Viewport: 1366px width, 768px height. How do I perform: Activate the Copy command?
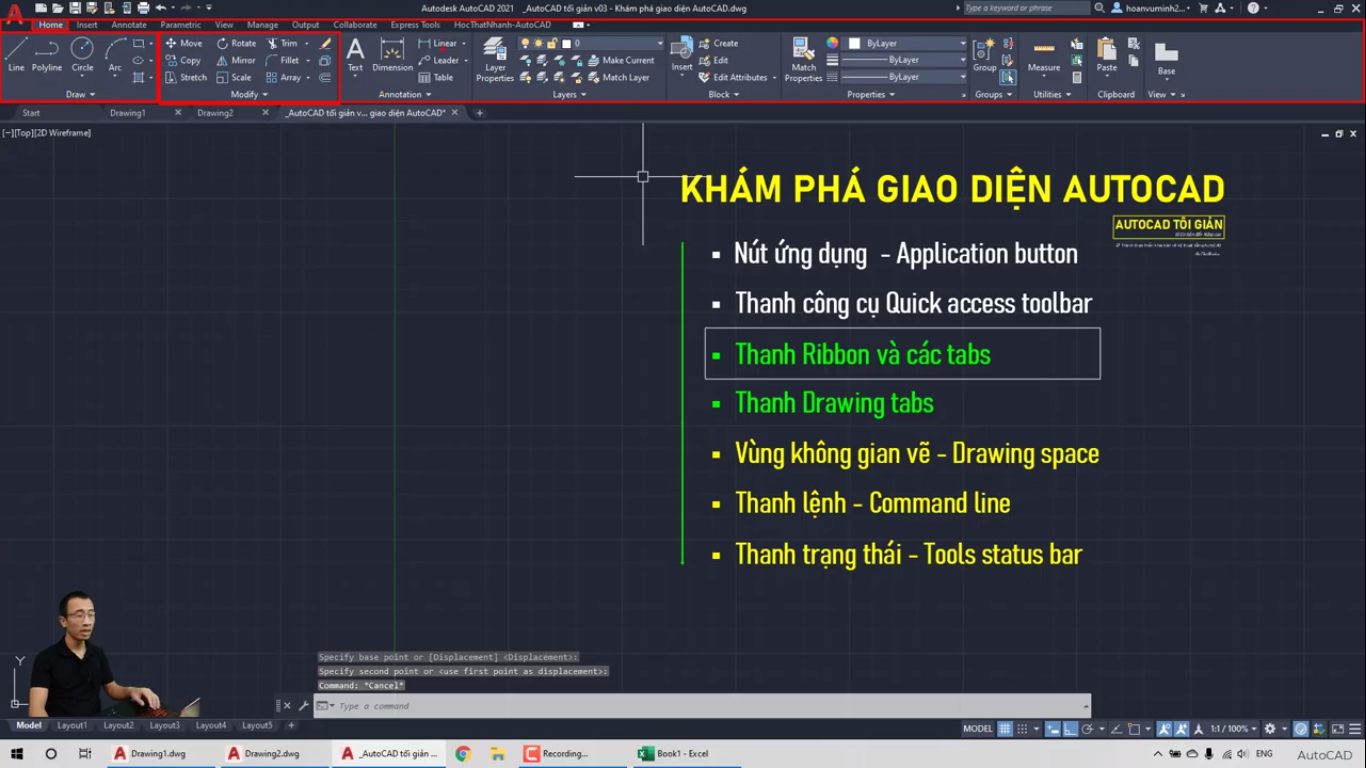[183, 60]
